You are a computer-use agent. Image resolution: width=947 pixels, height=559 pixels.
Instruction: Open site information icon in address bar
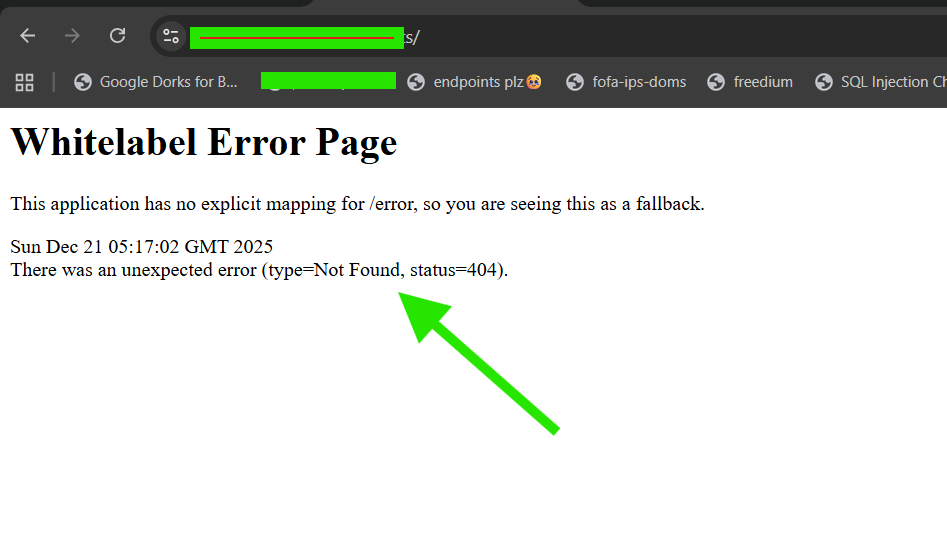point(171,37)
